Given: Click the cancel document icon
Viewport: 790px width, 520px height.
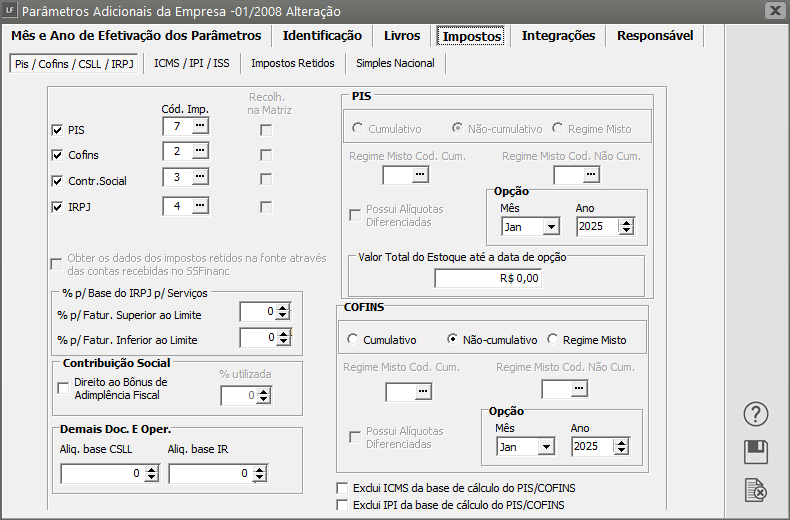Looking at the screenshot, I should (x=756, y=490).
